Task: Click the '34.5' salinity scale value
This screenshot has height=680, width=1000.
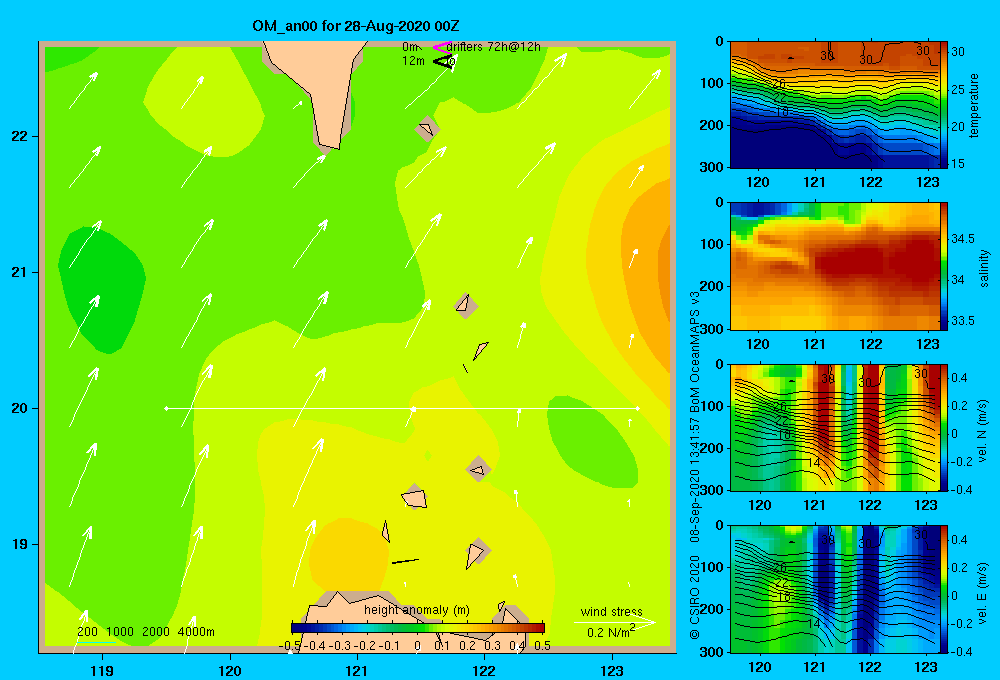Action: (962, 239)
